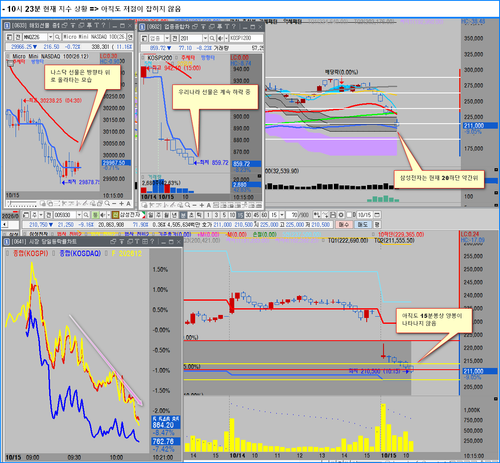Viewport: 500px width, 463px height.
Task: Click help question mark in 해외선물 window title
Action: point(103,25)
